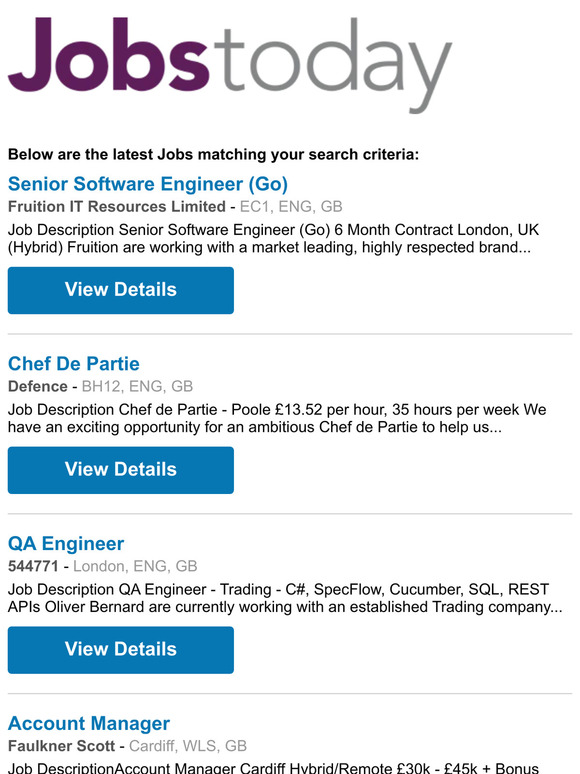Click the EC1, ENG, GB location text
Image resolution: width=580 pixels, height=774 pixels.
click(291, 206)
